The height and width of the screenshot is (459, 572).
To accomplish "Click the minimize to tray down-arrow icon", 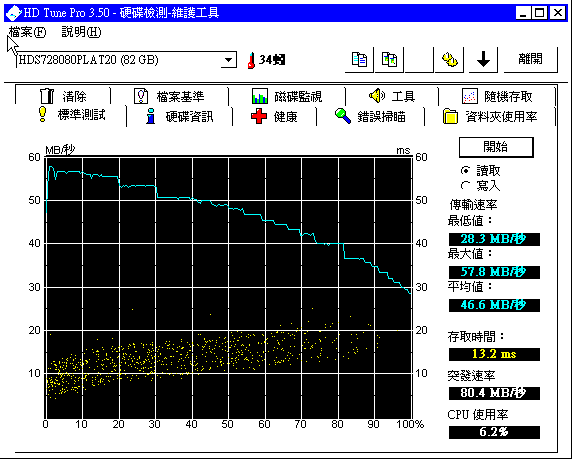I will point(483,59).
